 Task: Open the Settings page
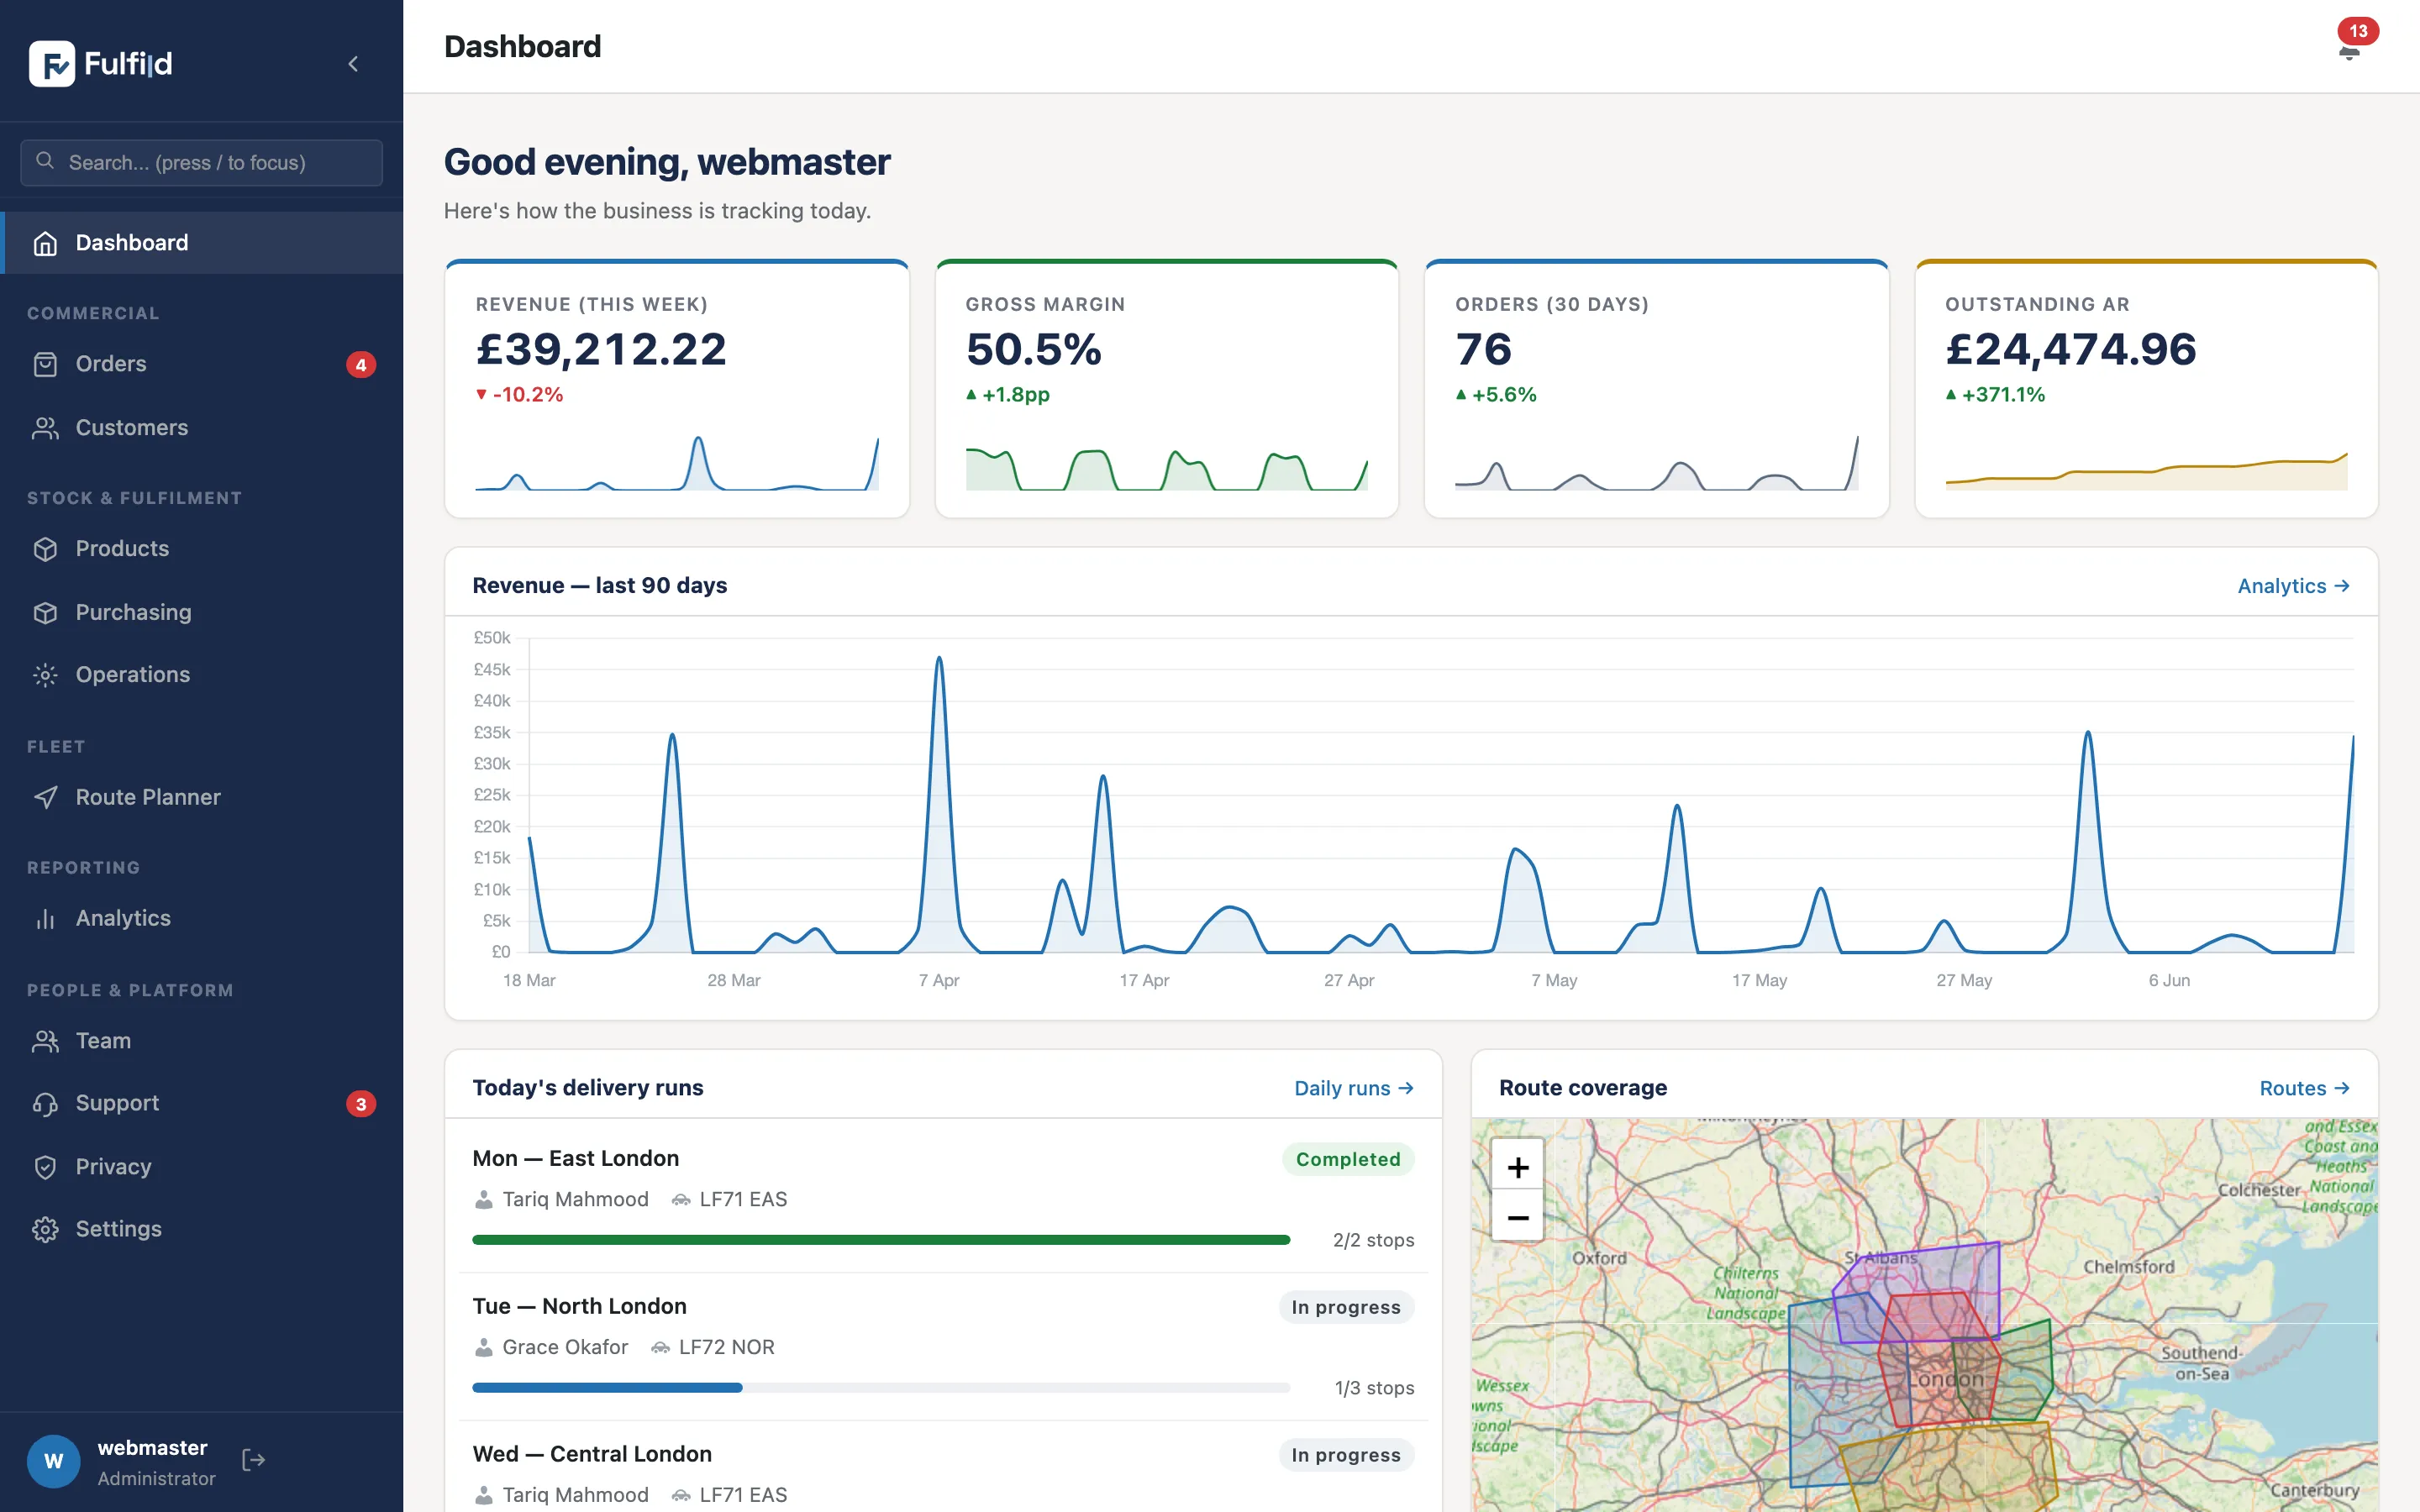point(201,1229)
